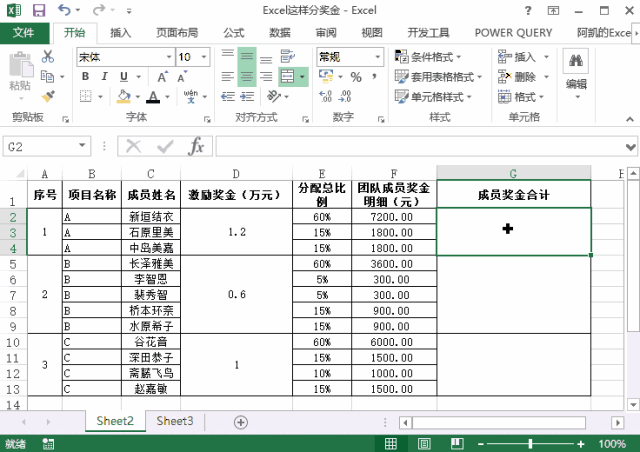Toggle Italic formatting
This screenshot has width=640, height=452.
(x=104, y=76)
